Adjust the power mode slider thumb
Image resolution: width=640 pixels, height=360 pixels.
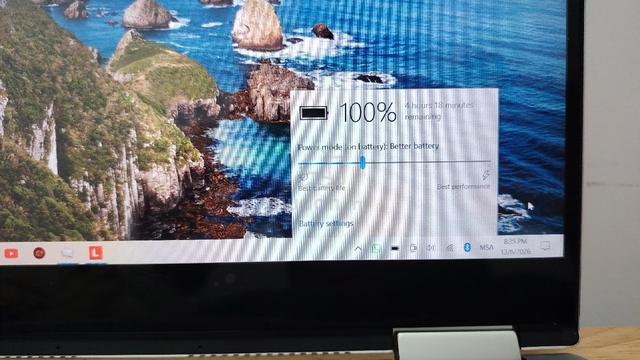click(x=362, y=163)
